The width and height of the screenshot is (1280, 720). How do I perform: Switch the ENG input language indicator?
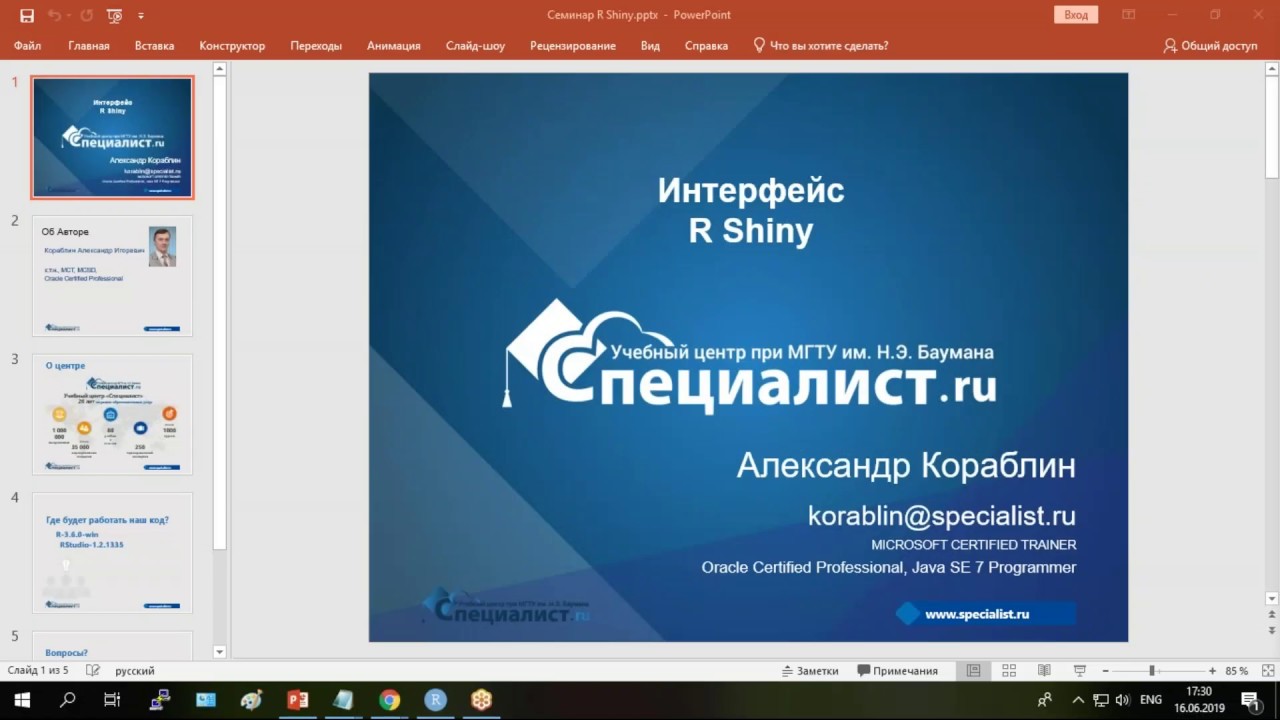(1150, 700)
